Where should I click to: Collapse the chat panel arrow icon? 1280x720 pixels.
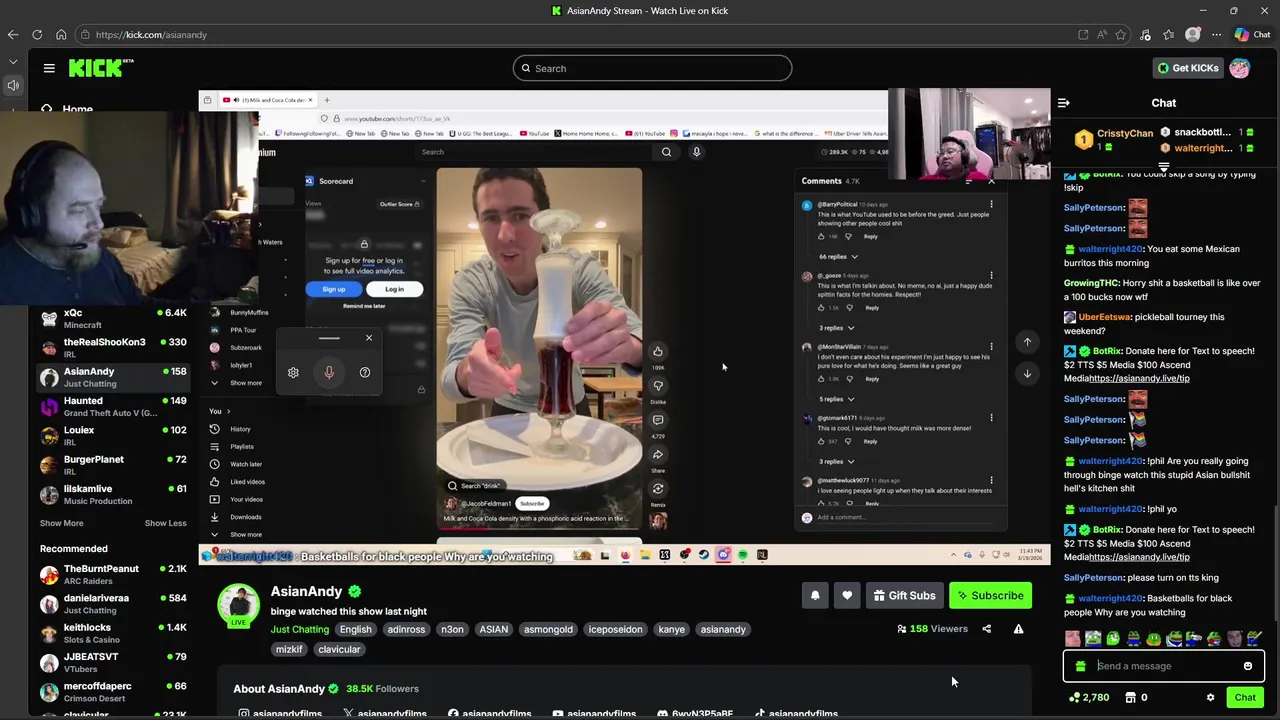1064,103
